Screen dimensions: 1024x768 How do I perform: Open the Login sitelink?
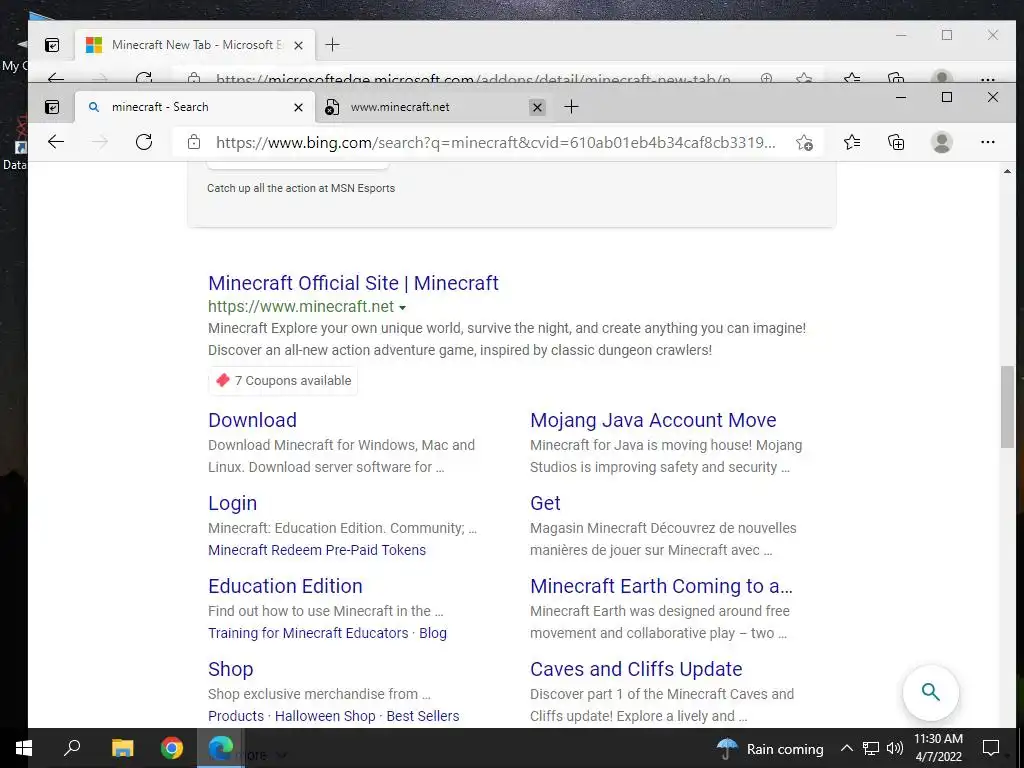[x=232, y=503]
